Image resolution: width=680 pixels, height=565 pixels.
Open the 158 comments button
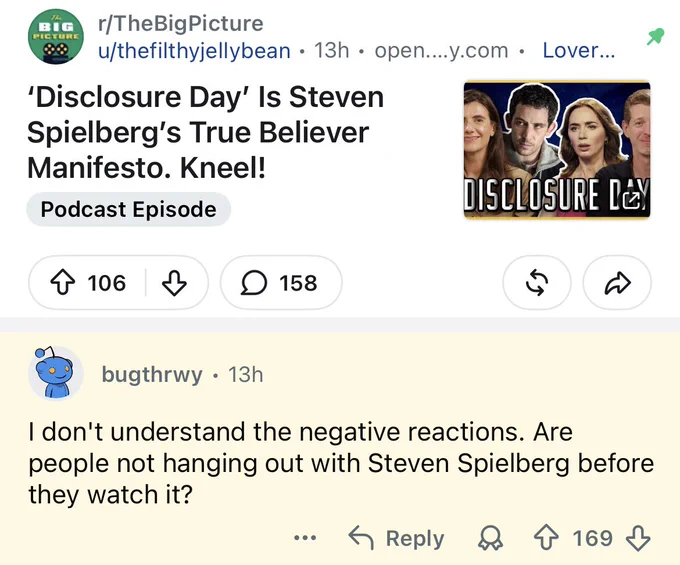click(x=281, y=283)
